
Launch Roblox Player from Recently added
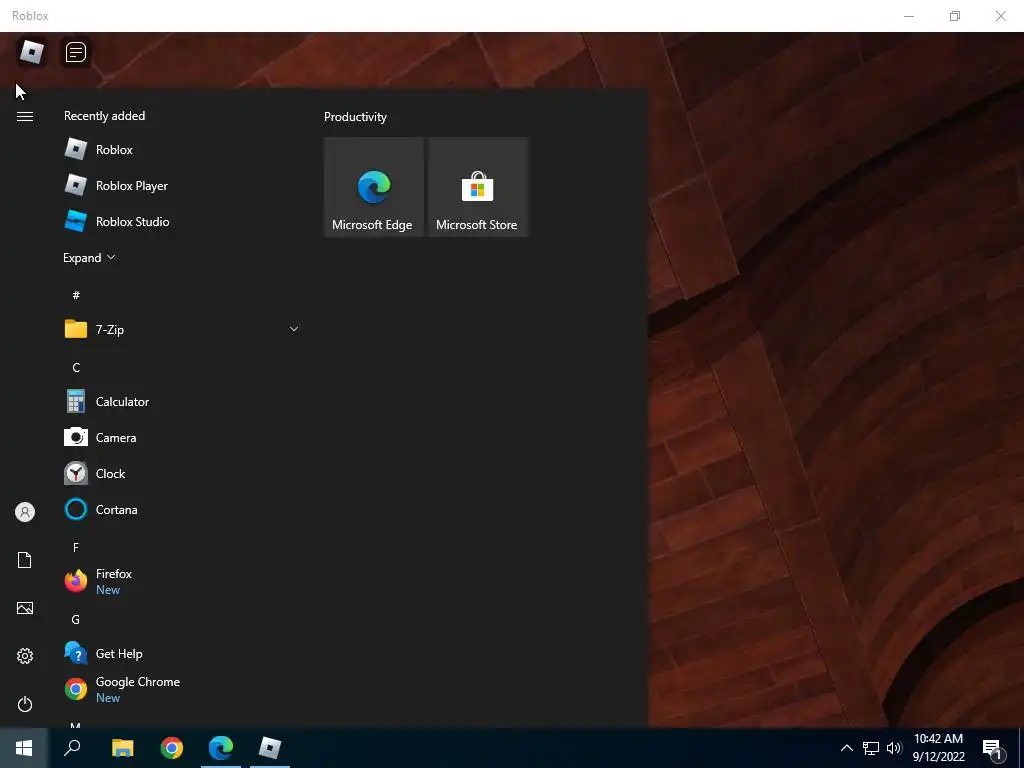[x=182, y=185]
